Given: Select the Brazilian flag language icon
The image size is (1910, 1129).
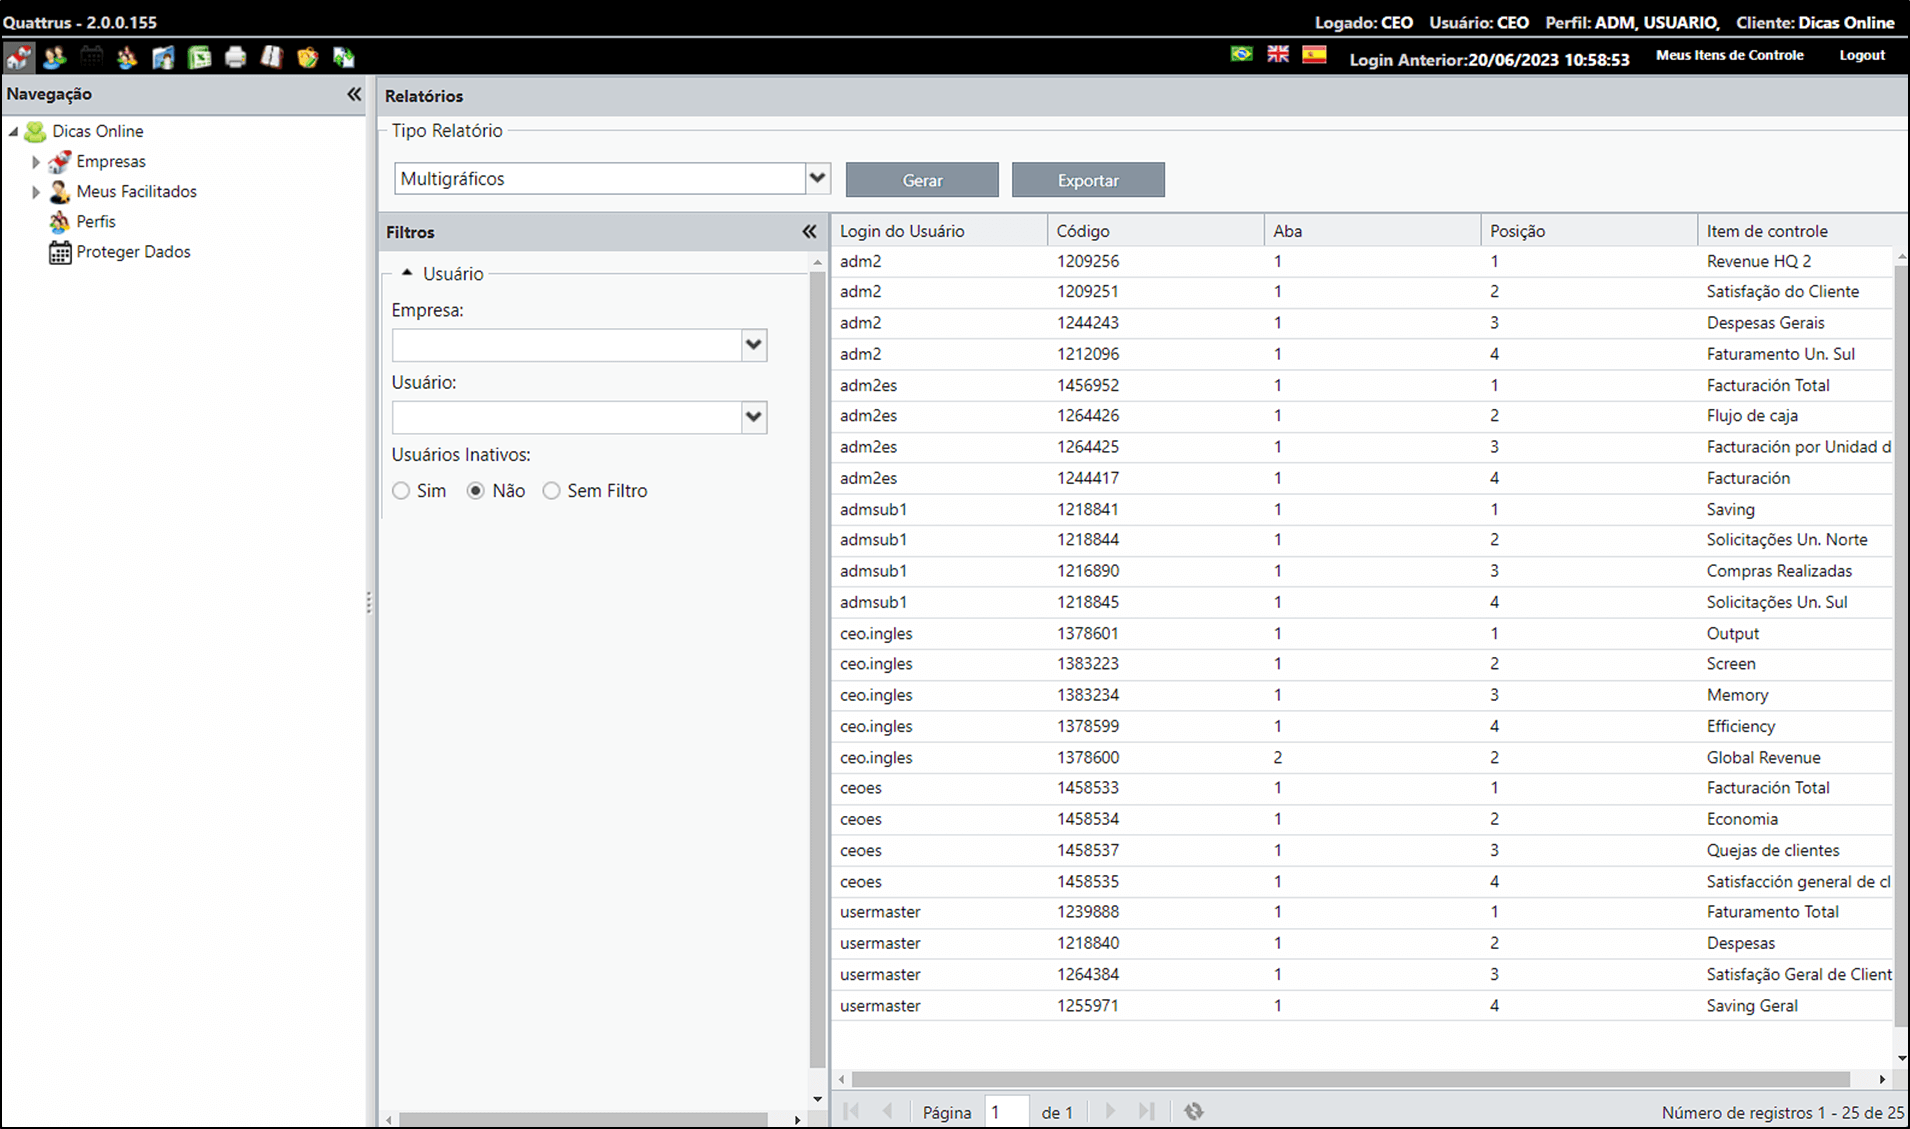Looking at the screenshot, I should point(1242,54).
